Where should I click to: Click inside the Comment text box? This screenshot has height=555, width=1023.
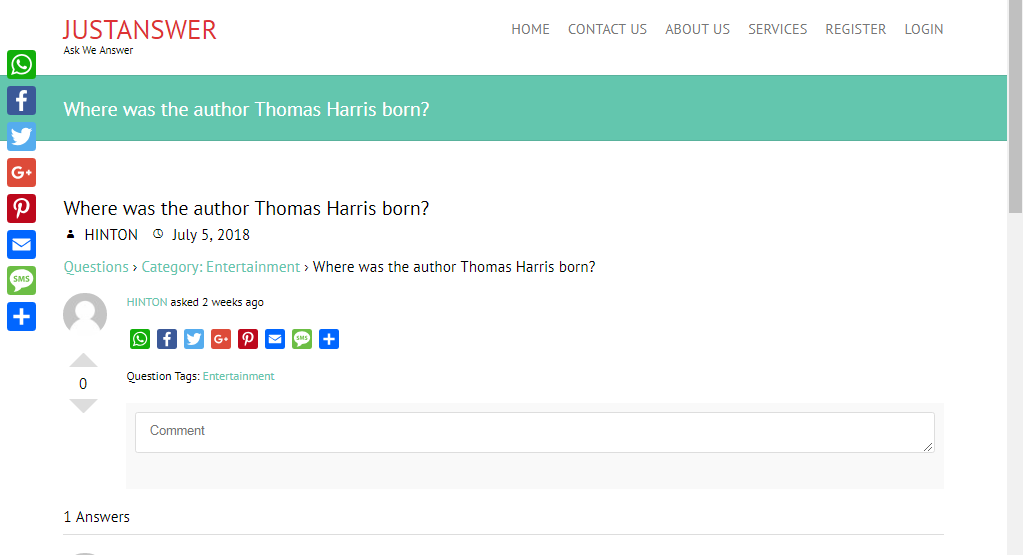[534, 432]
